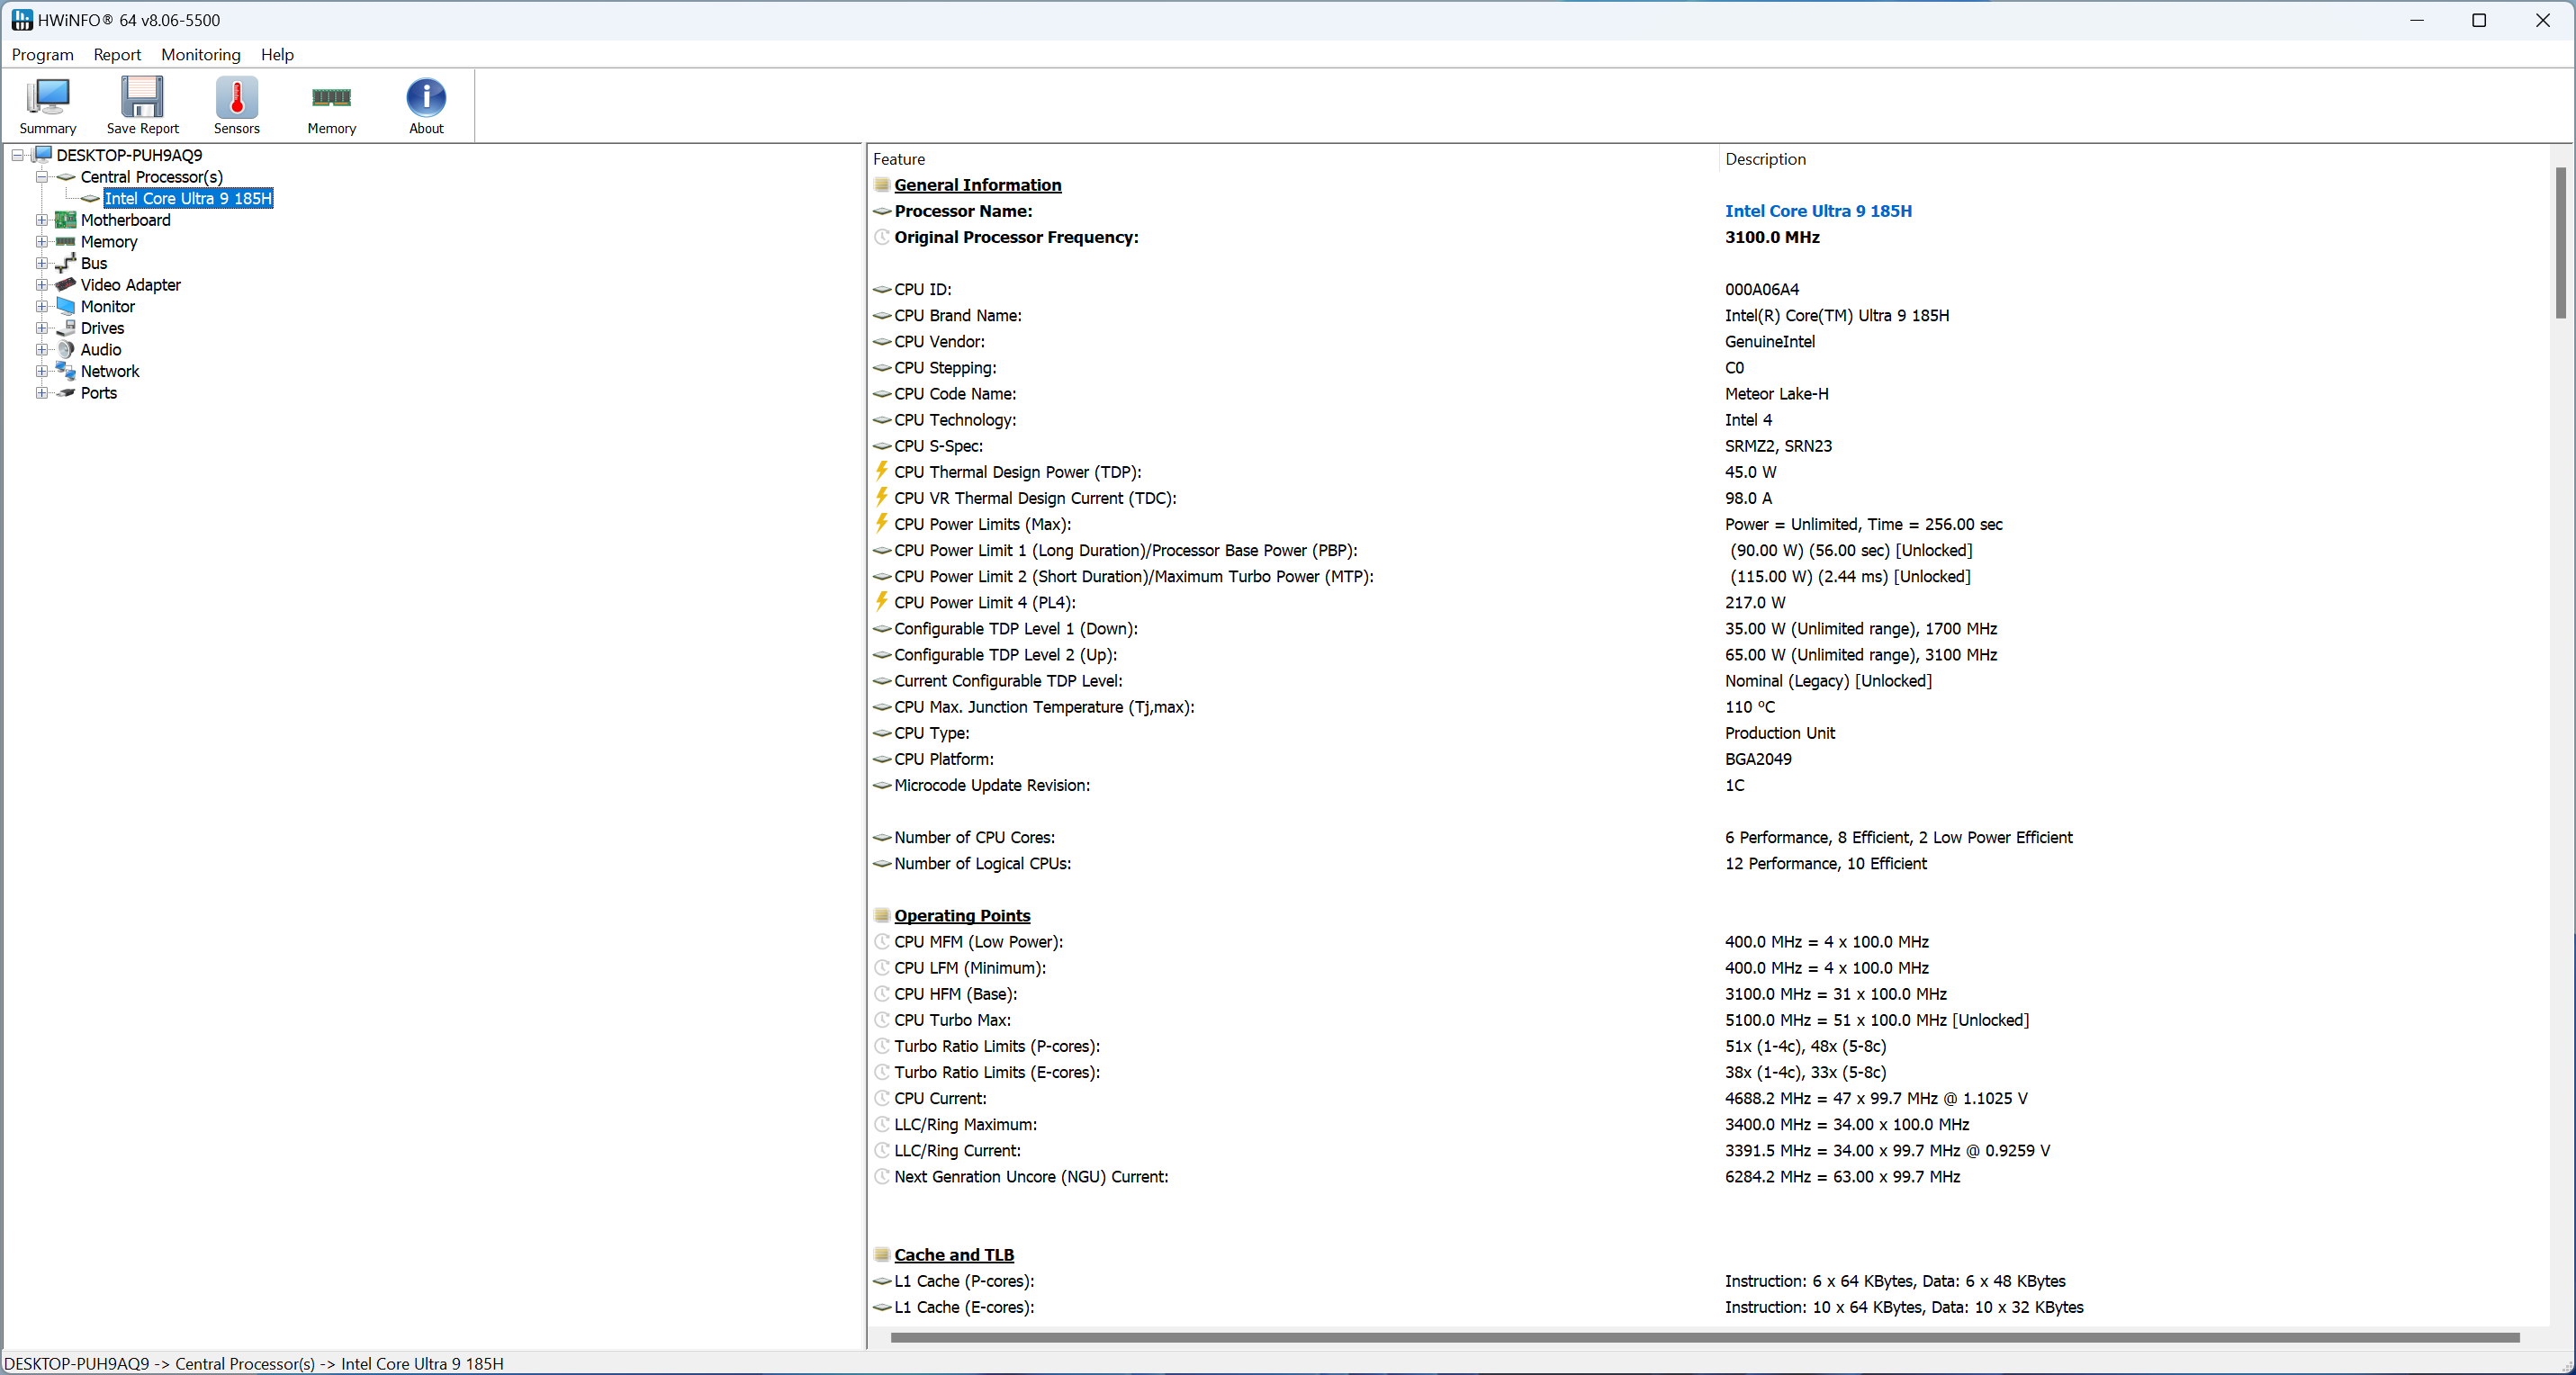The width and height of the screenshot is (2576, 1375).
Task: Click clock icon beside CPU Turbo Max
Action: click(881, 1020)
